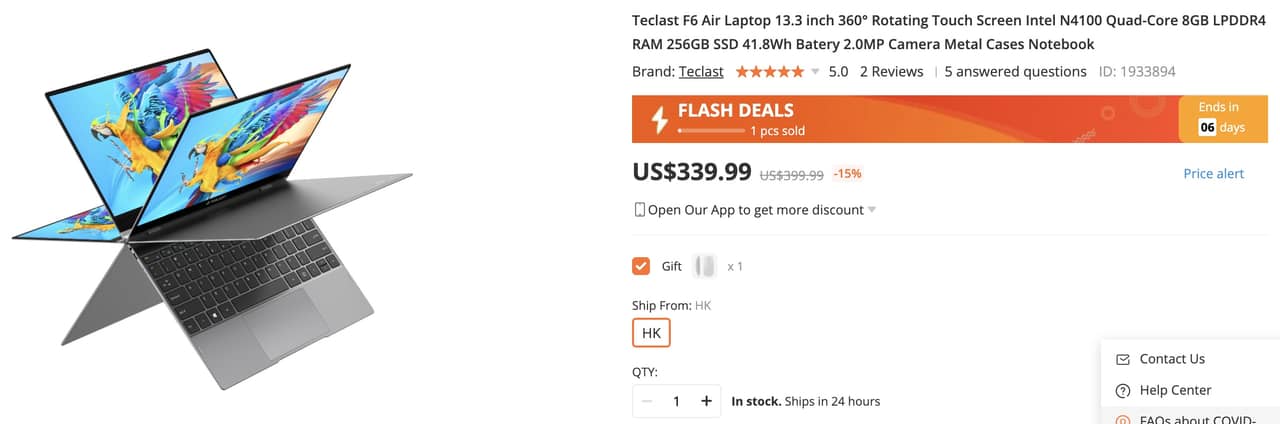This screenshot has height=424, width=1280.
Task: Click the Contact Us envelope icon
Action: coord(1122,359)
